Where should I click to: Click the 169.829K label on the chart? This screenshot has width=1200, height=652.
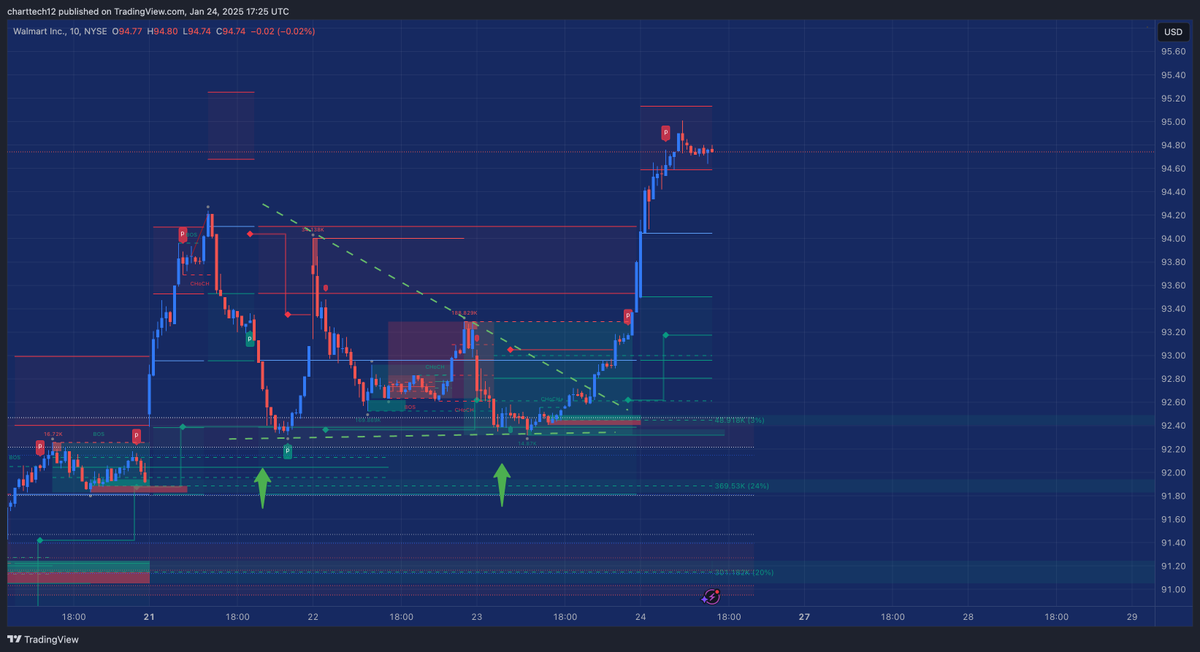coord(465,313)
